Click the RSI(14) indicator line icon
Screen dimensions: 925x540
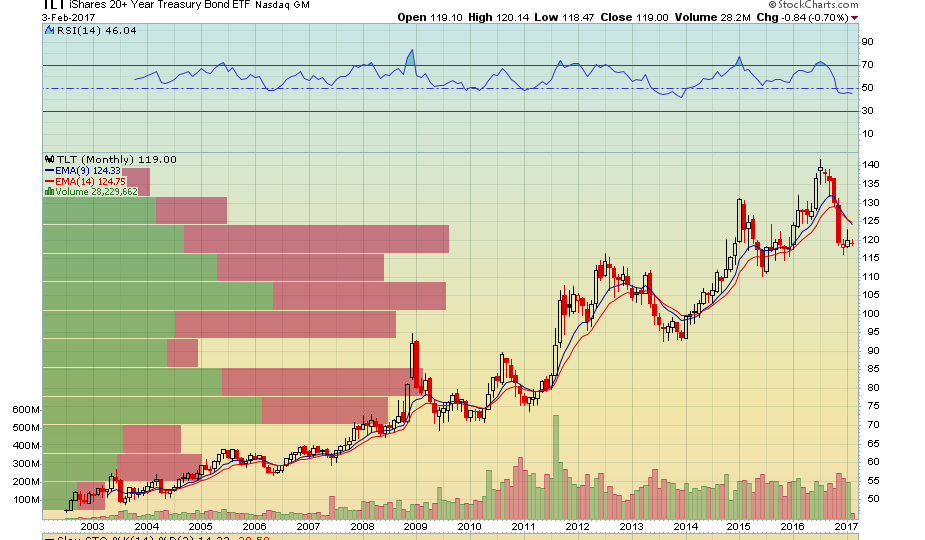point(50,30)
